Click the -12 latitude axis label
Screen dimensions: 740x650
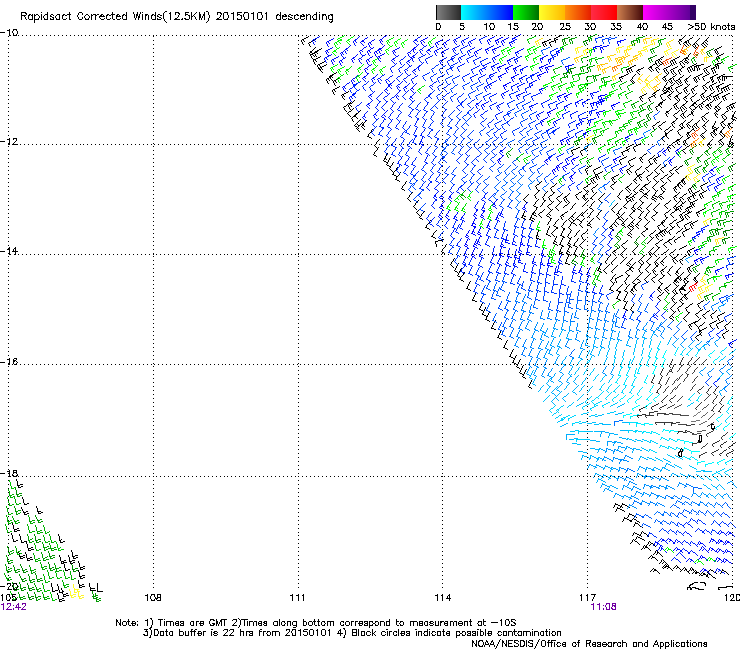9,142
